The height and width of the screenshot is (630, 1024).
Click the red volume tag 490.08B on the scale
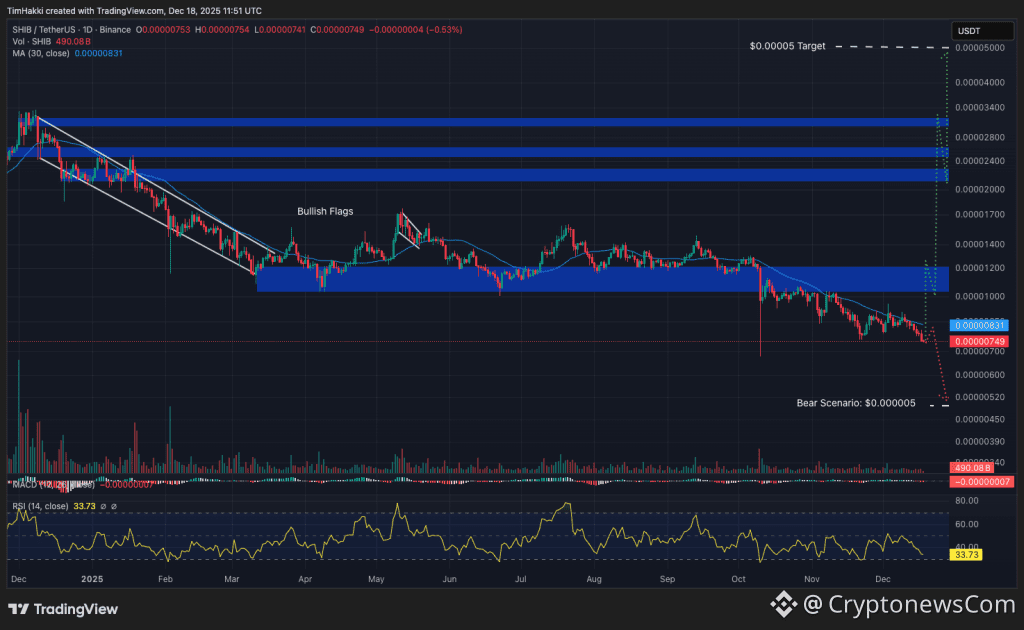pyautogui.click(x=972, y=467)
